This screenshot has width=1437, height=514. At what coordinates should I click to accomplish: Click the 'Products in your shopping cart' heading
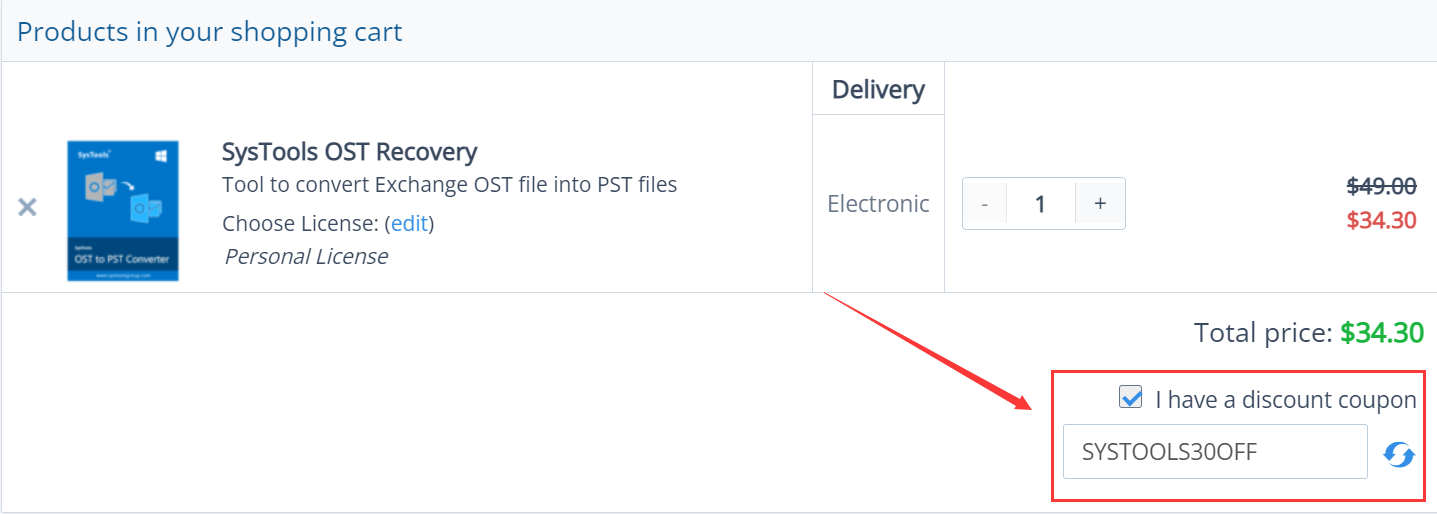click(210, 31)
